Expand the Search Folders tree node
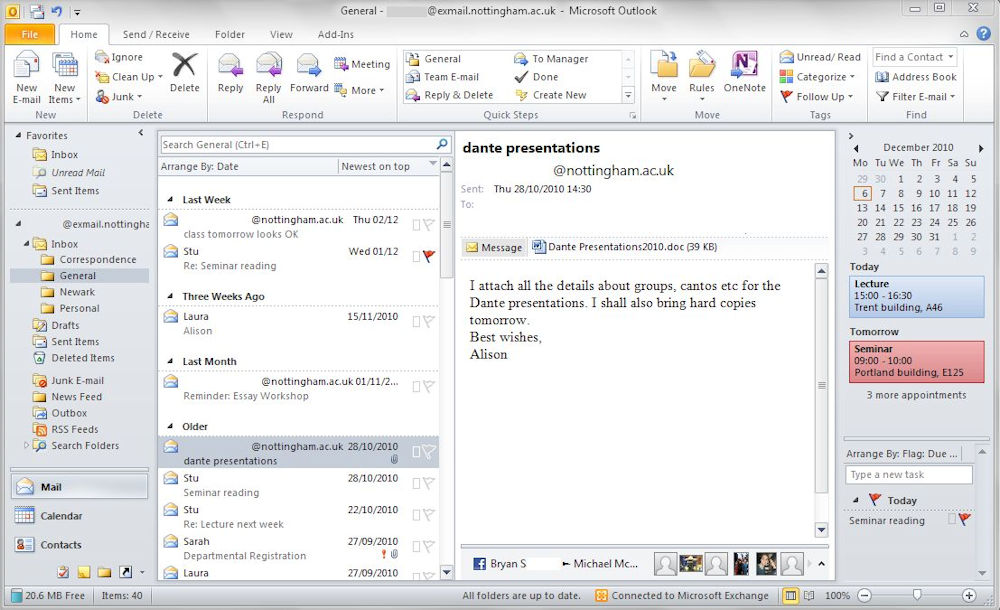The width and height of the screenshot is (1000, 610). pos(26,446)
